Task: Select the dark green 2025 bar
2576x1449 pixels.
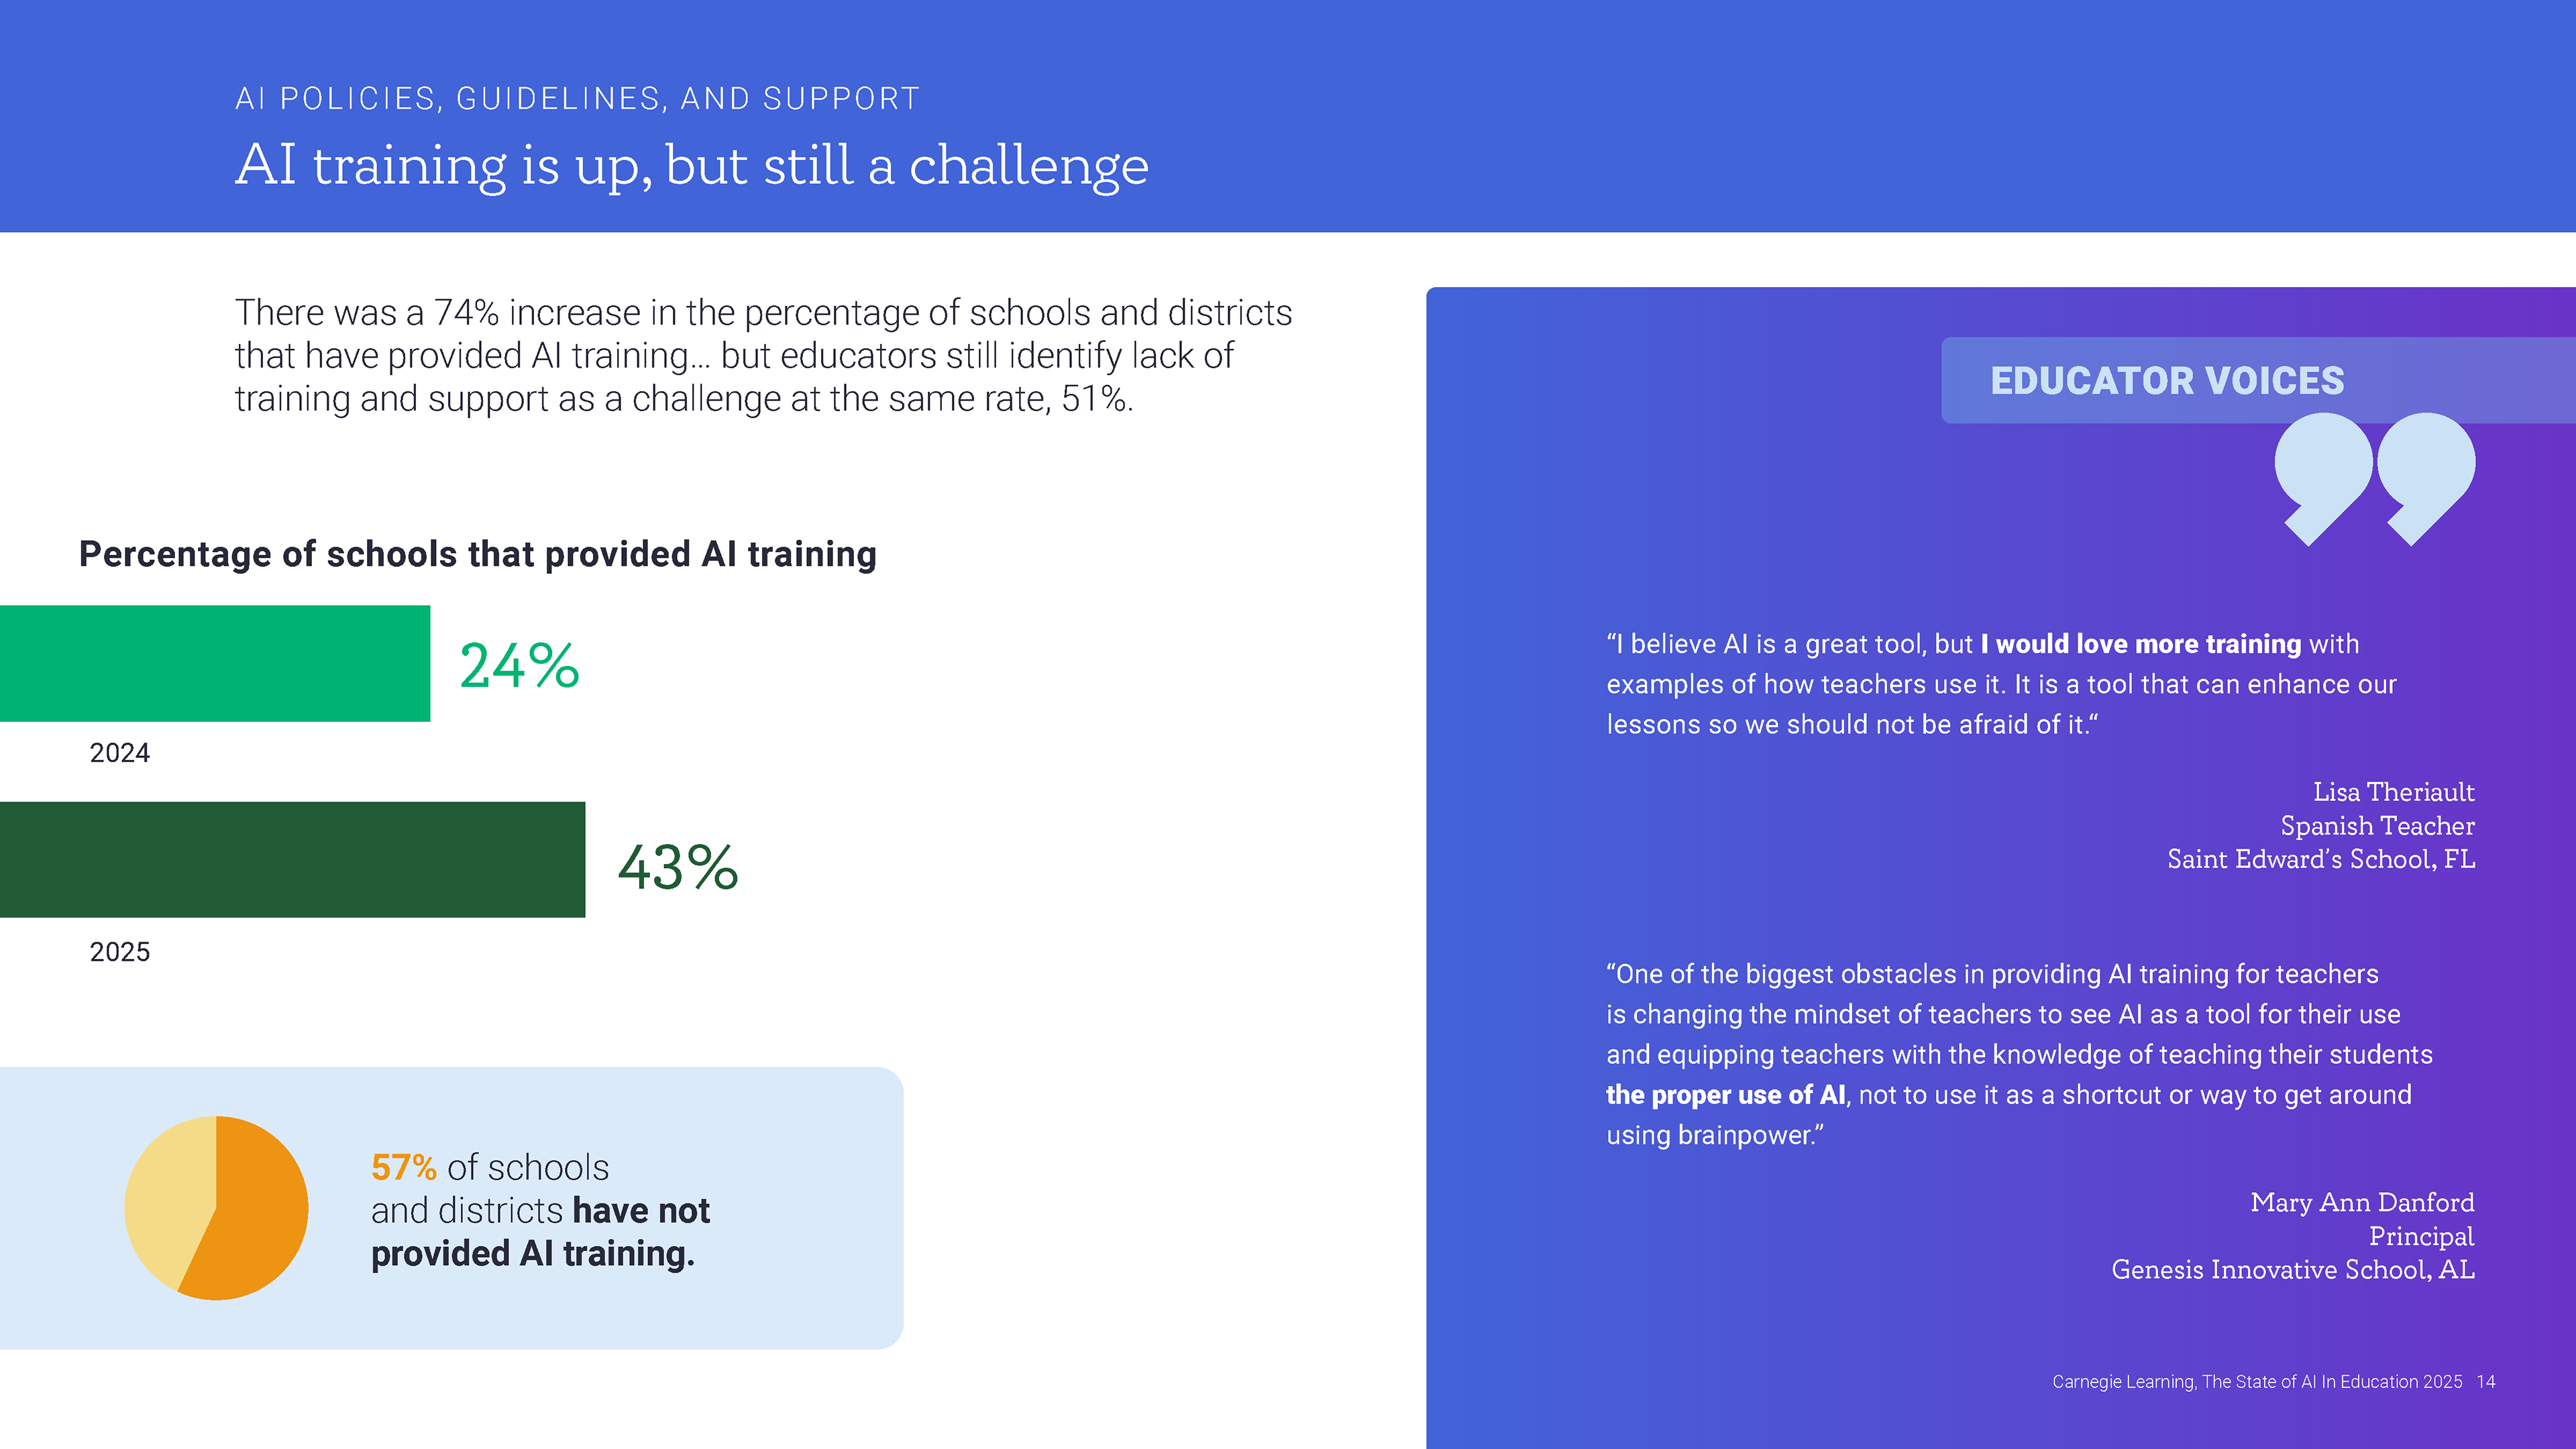Action: coord(292,859)
